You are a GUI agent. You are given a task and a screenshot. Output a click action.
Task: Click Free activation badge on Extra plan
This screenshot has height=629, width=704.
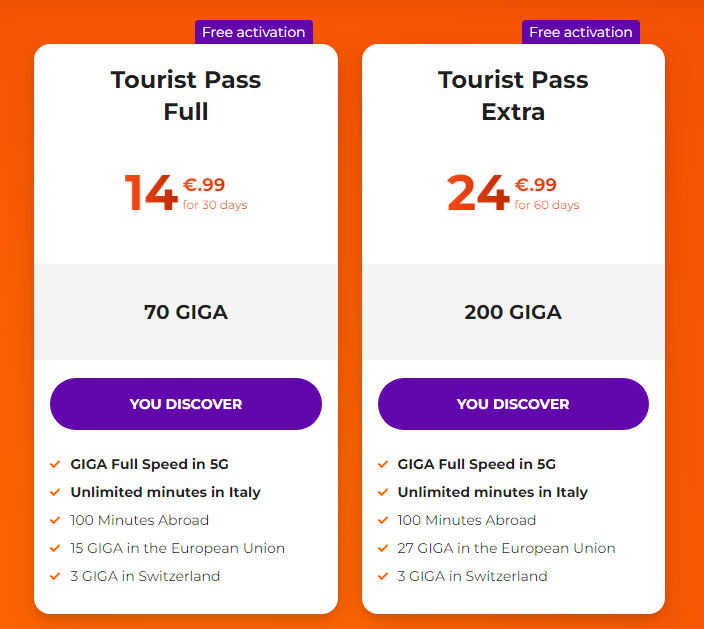580,32
